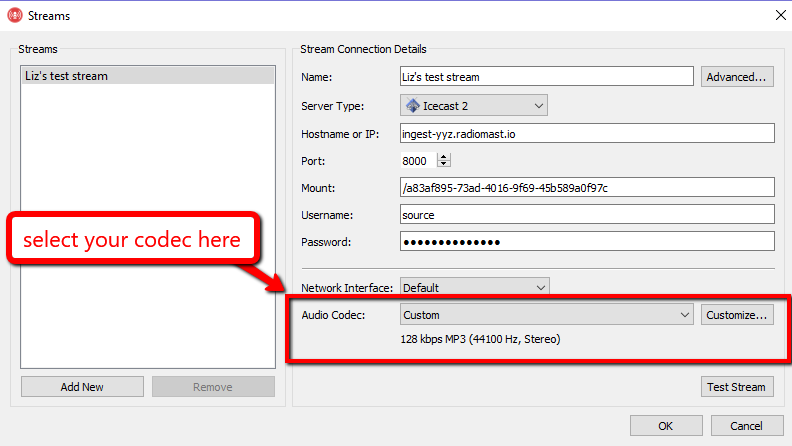Click the Streams app icon in title bar
This screenshot has height=446, width=792.
(15, 15)
